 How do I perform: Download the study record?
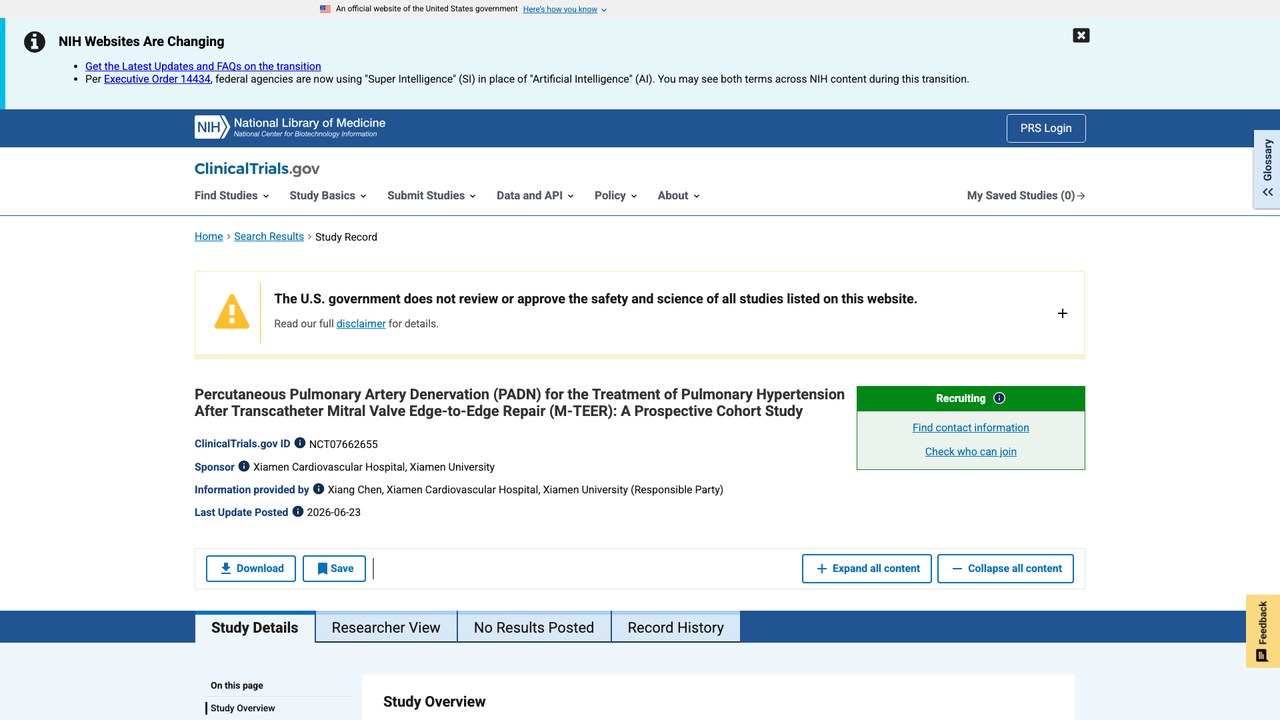point(251,568)
